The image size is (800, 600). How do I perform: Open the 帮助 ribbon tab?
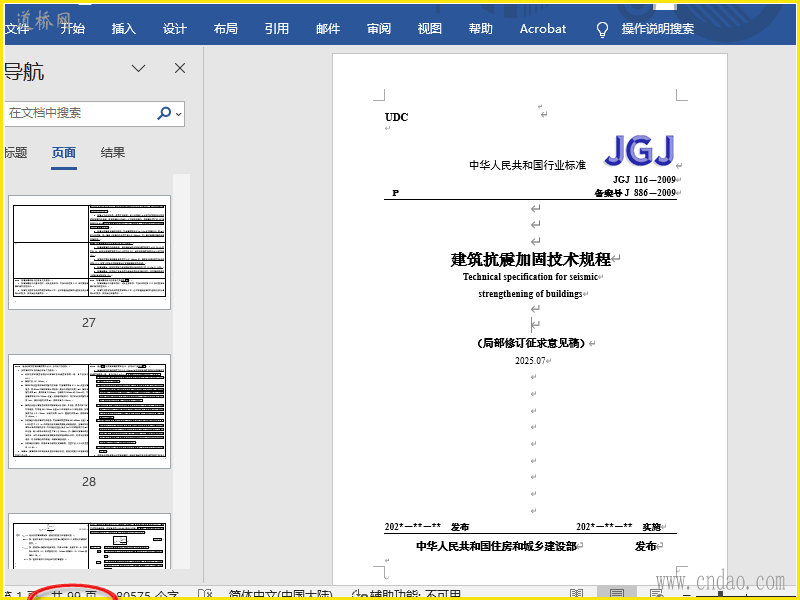point(481,29)
